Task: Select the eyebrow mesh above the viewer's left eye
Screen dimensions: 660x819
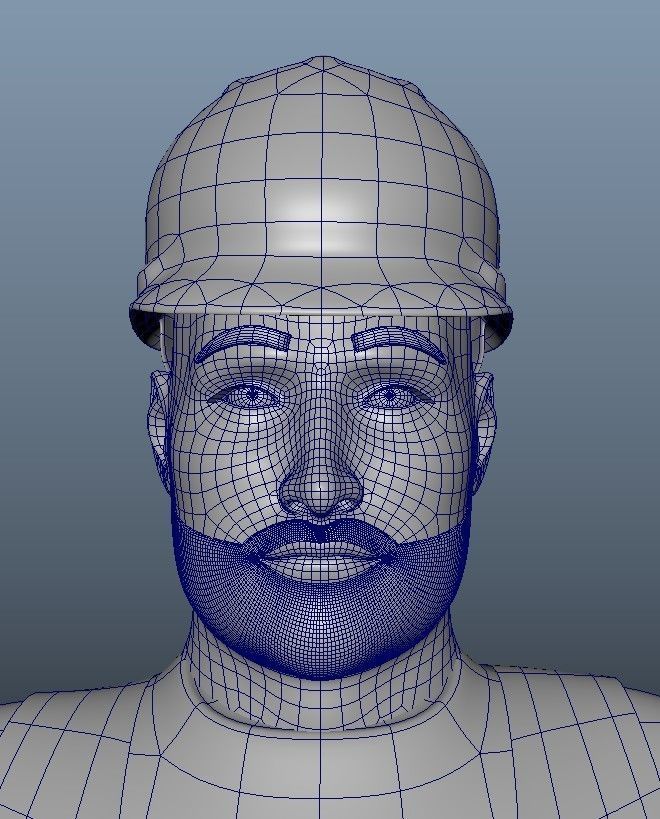Action: 243,342
